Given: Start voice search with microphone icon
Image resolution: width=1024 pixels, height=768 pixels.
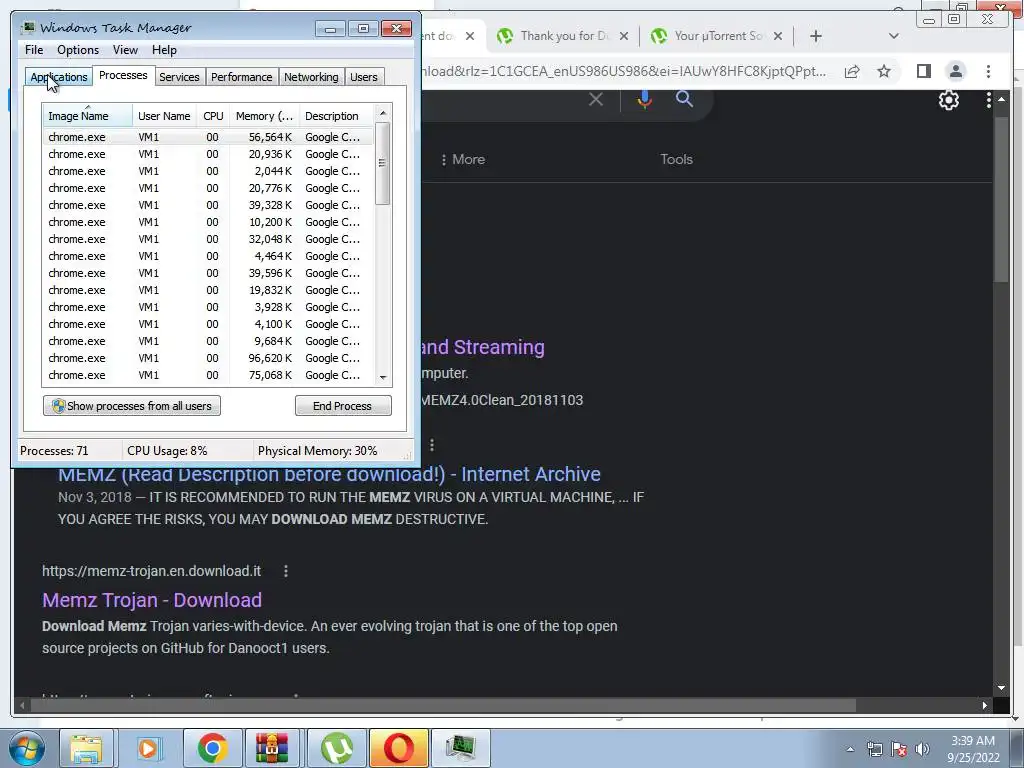Looking at the screenshot, I should [x=645, y=99].
